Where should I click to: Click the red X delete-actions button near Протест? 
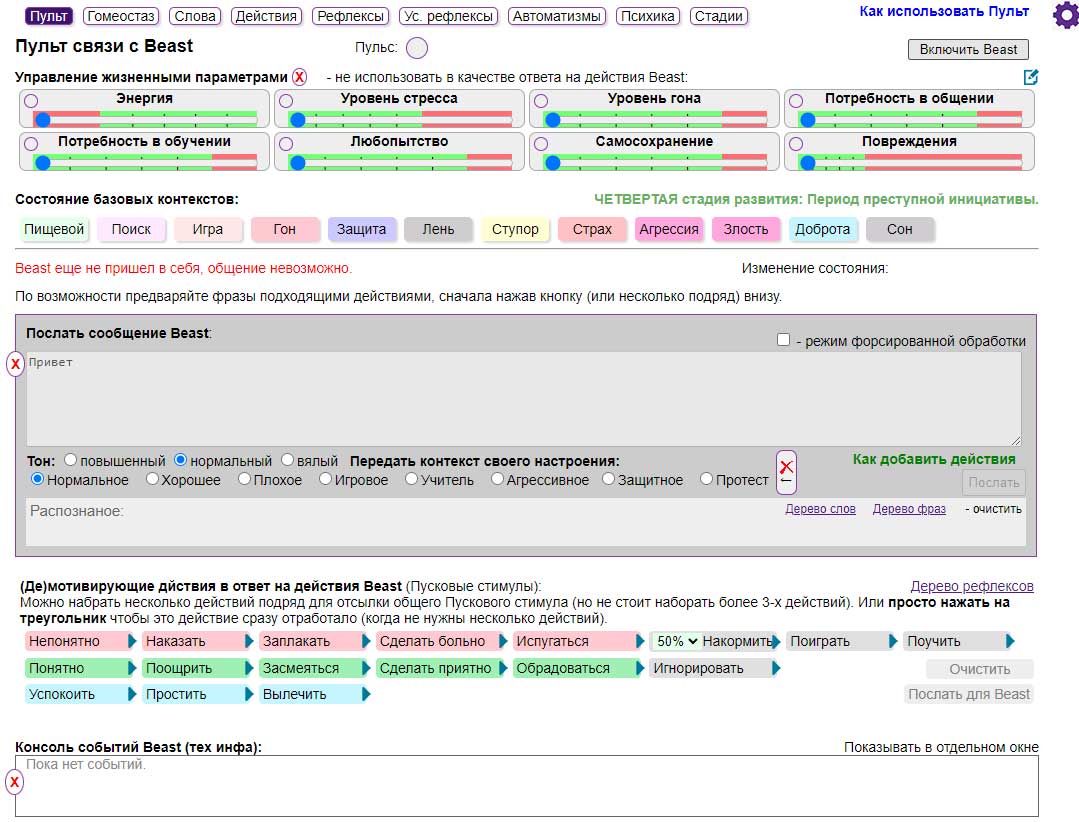pos(786,472)
